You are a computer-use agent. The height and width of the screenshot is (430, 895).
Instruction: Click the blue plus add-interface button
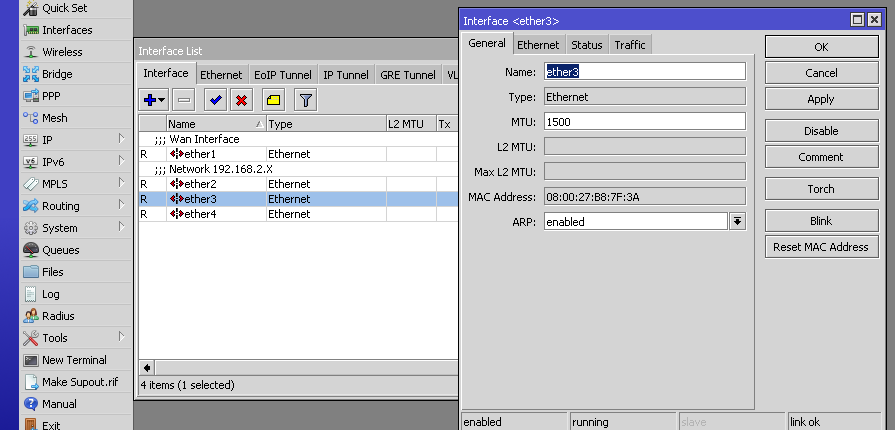(150, 101)
